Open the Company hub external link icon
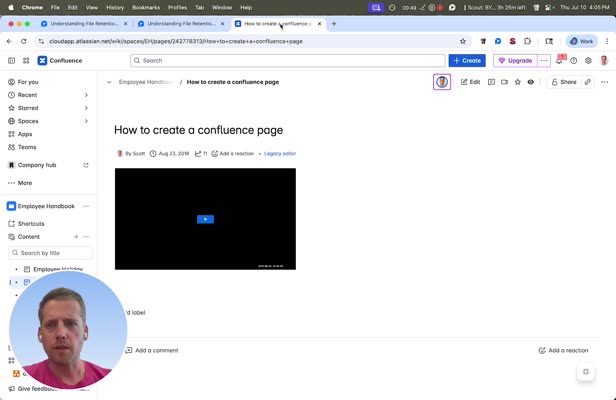This screenshot has height=400, width=616. (x=86, y=165)
